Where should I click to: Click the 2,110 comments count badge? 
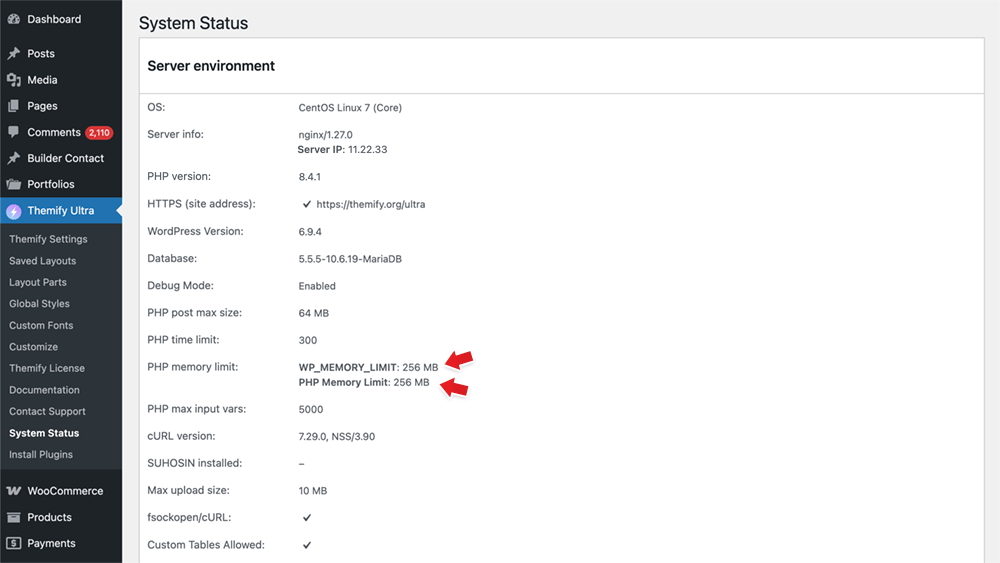[x=99, y=133]
